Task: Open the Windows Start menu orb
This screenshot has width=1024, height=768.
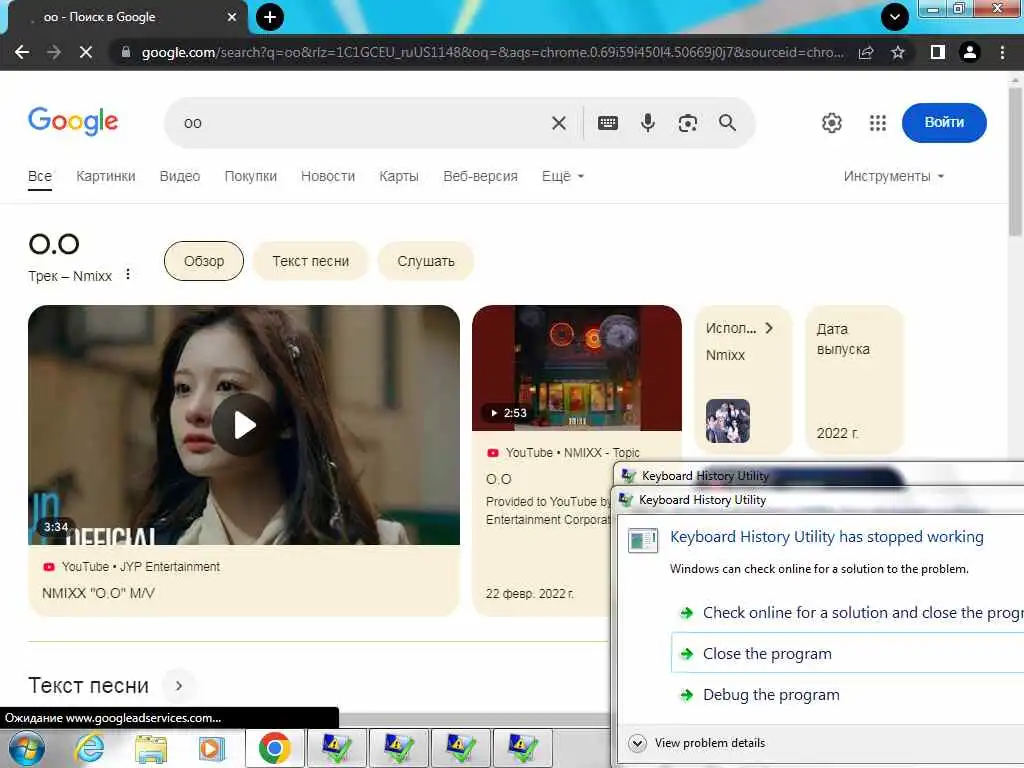Action: (26, 748)
